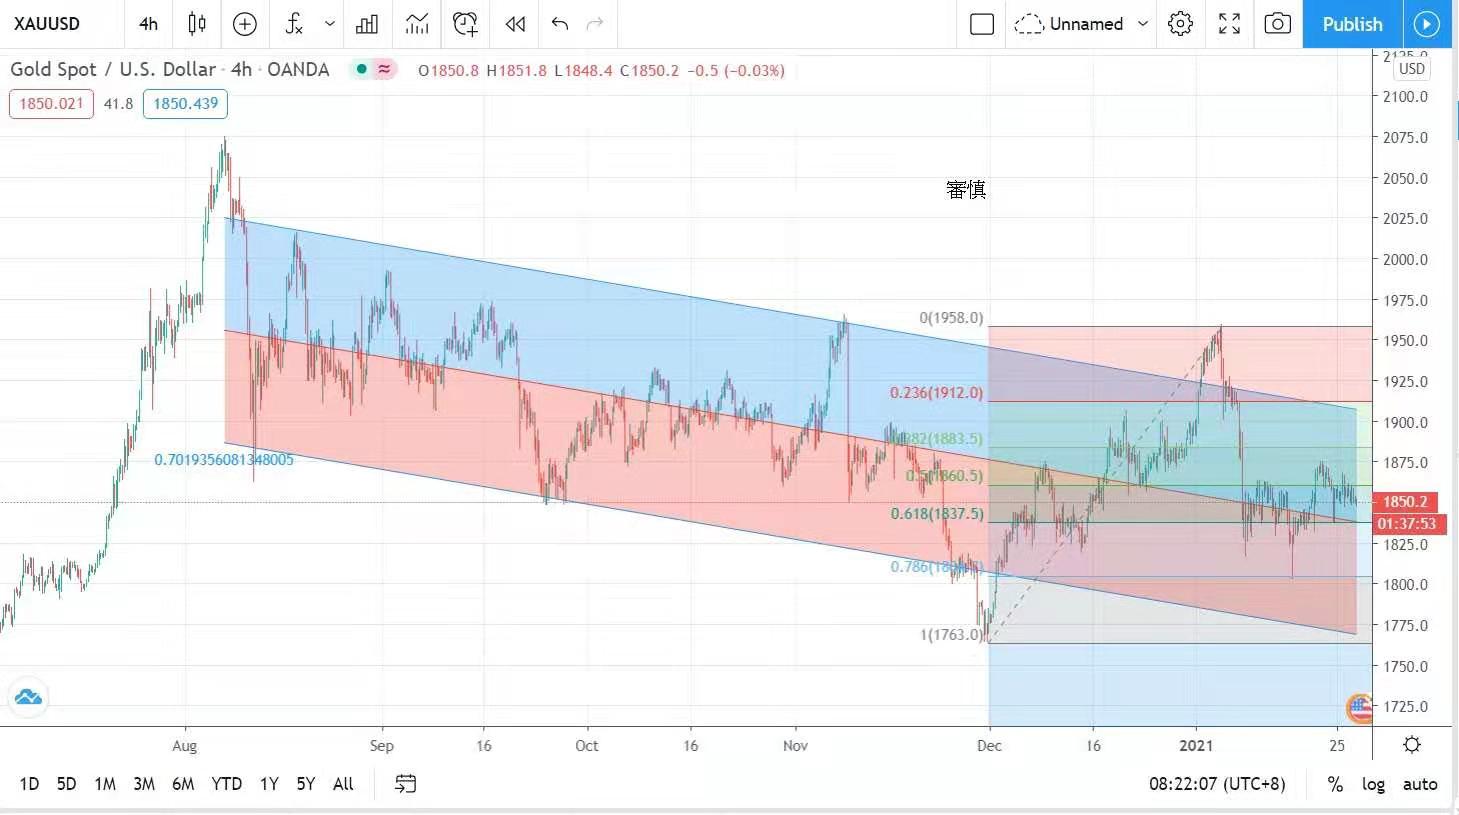Undo the last chart action
The height and width of the screenshot is (815, 1459).
click(560, 24)
